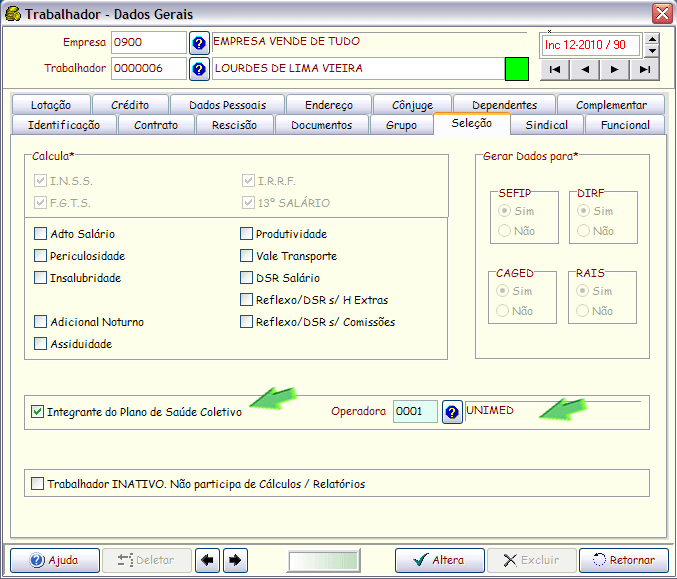Go to next record arrow
This screenshot has height=579, width=677.
pos(614,70)
